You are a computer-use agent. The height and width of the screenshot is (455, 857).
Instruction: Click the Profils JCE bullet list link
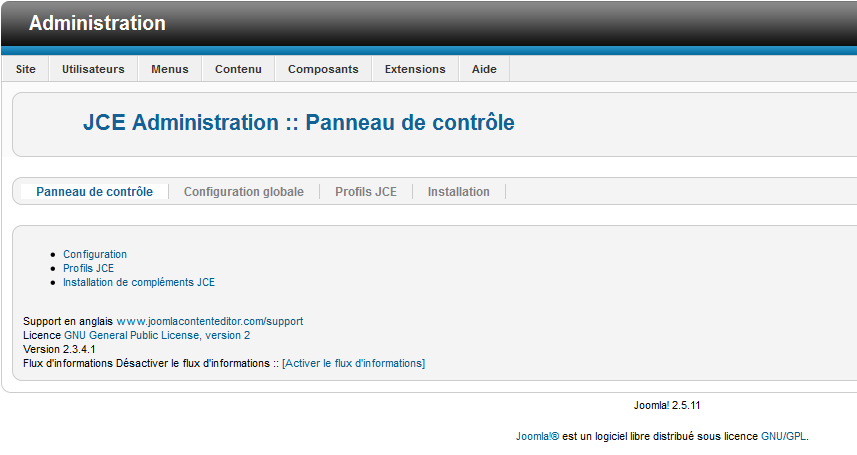click(x=88, y=269)
